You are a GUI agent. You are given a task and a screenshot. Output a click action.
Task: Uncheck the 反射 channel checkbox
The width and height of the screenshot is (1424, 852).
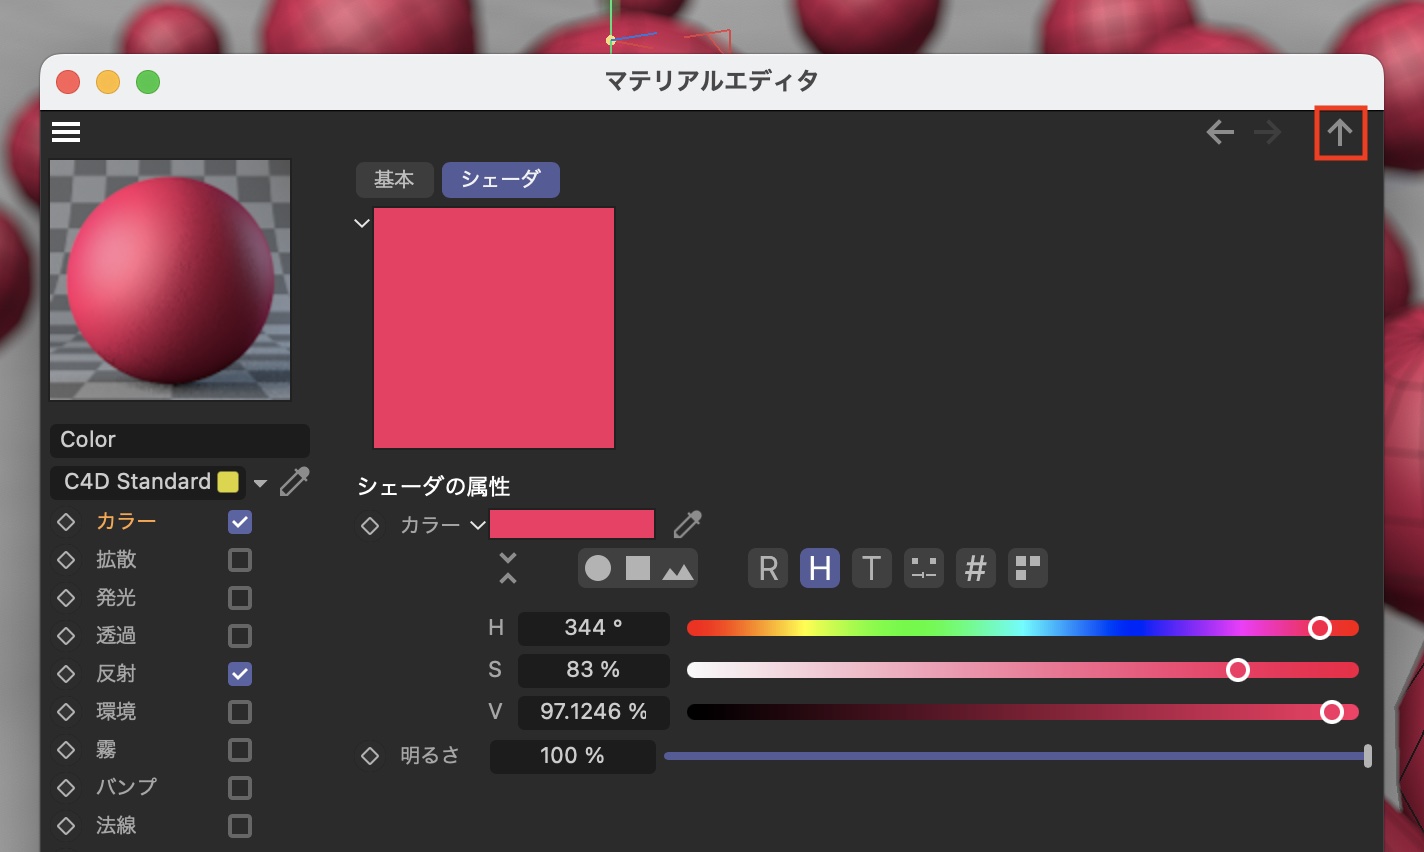pos(240,674)
